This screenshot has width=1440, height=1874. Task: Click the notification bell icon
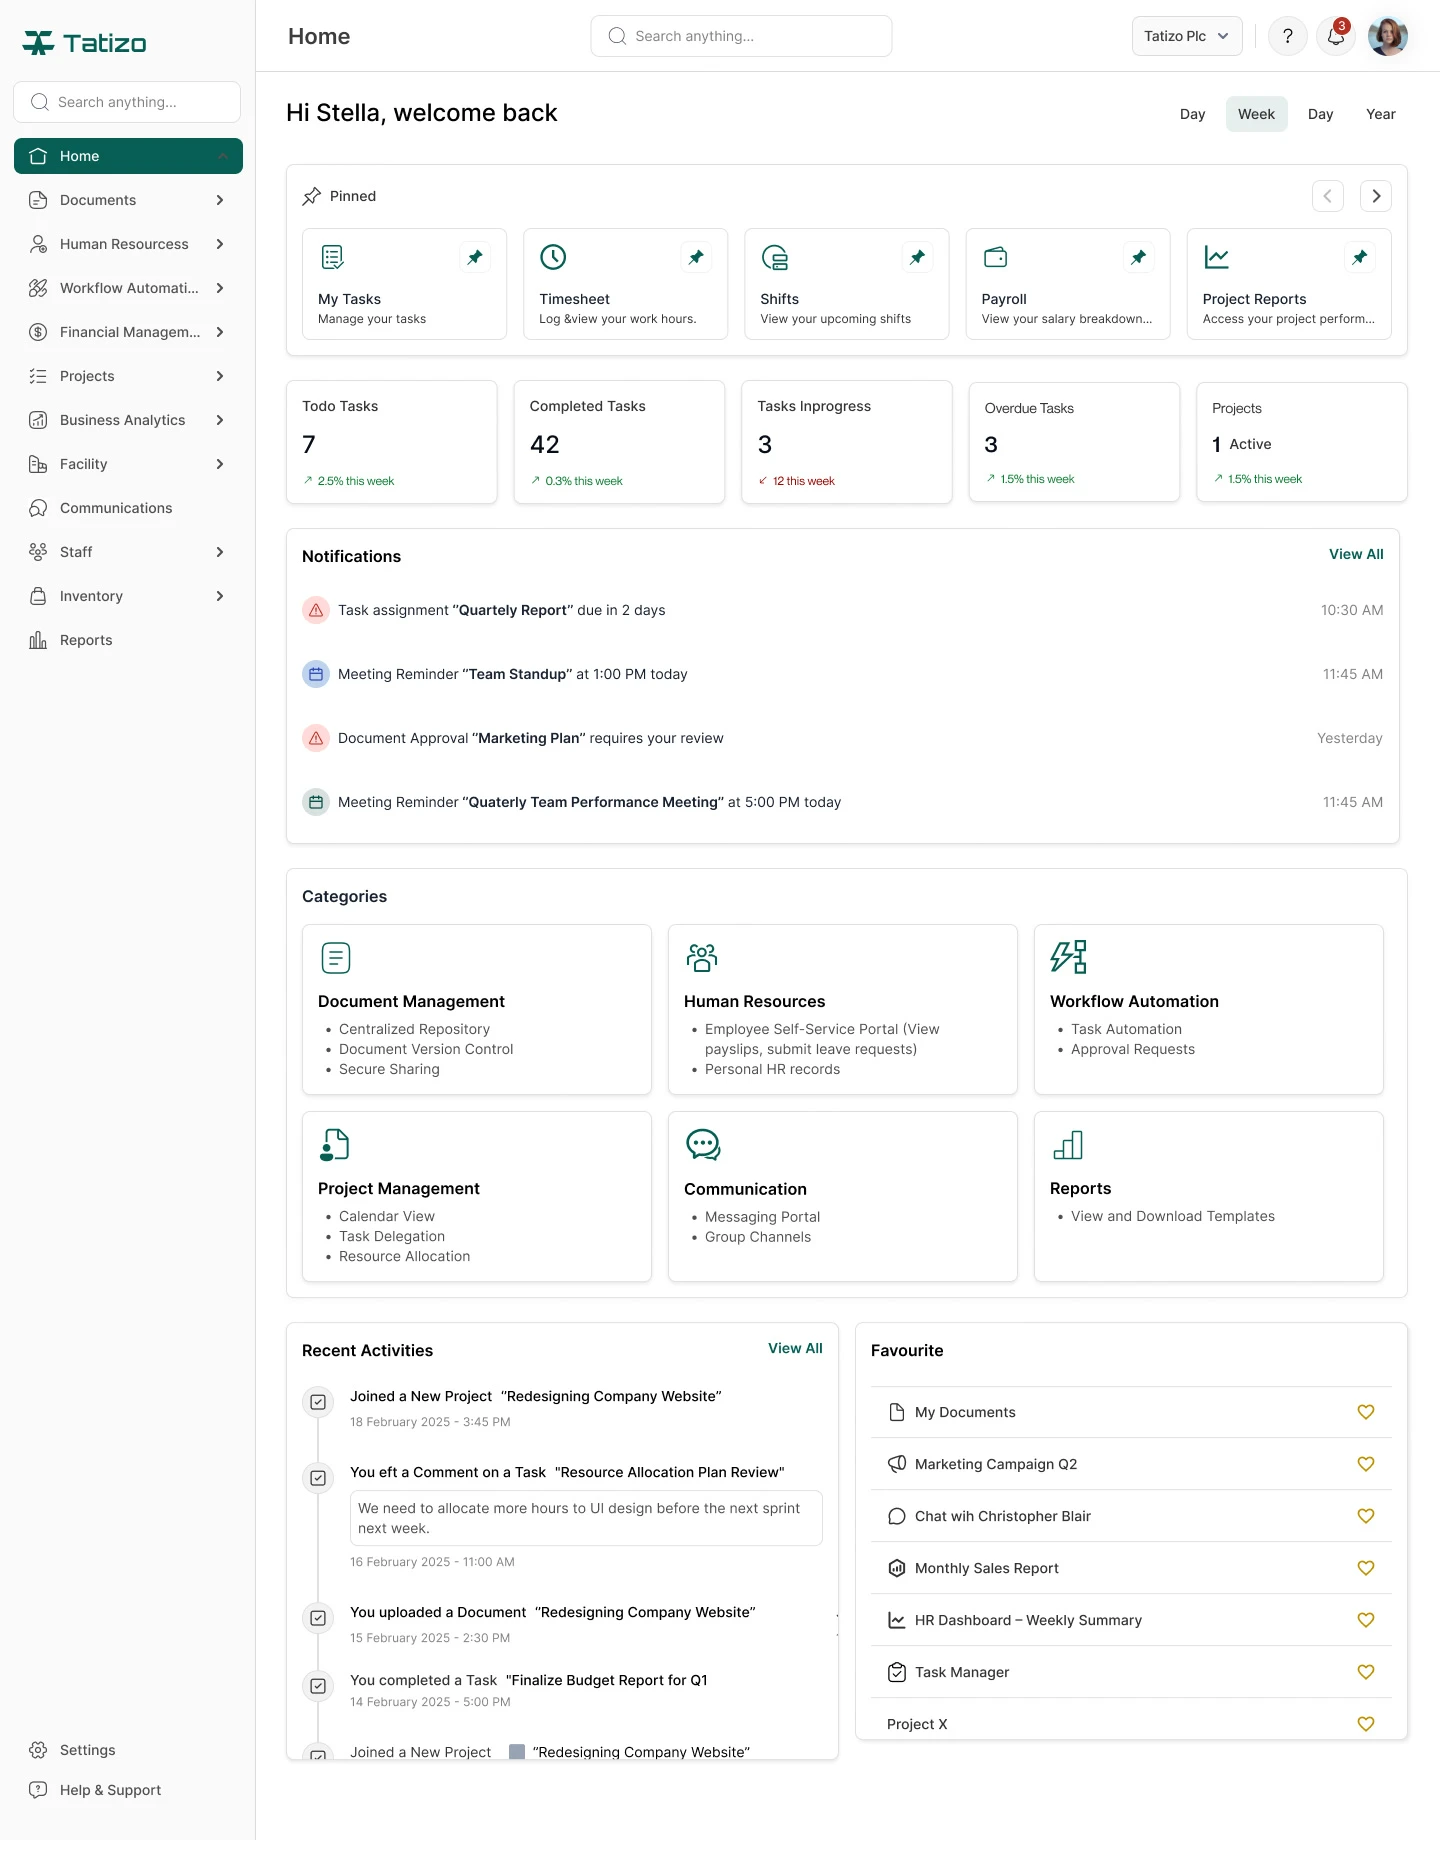[x=1335, y=37]
